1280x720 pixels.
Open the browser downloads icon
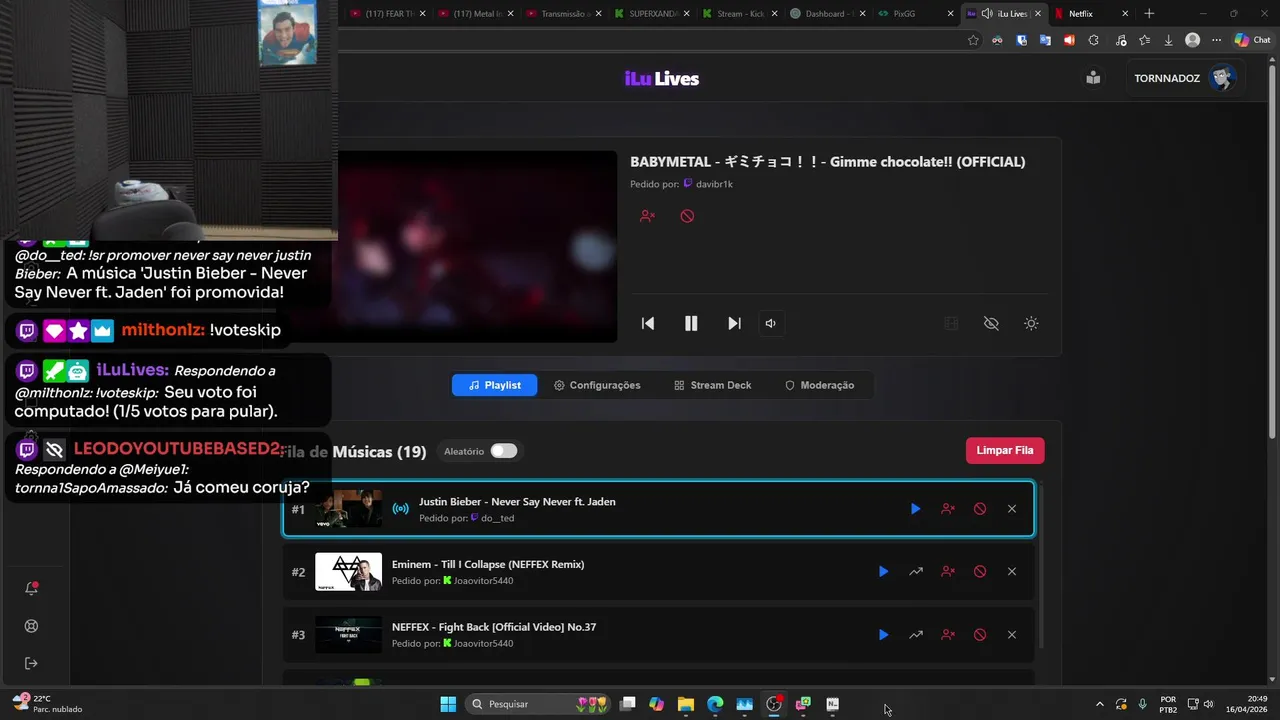(1168, 40)
